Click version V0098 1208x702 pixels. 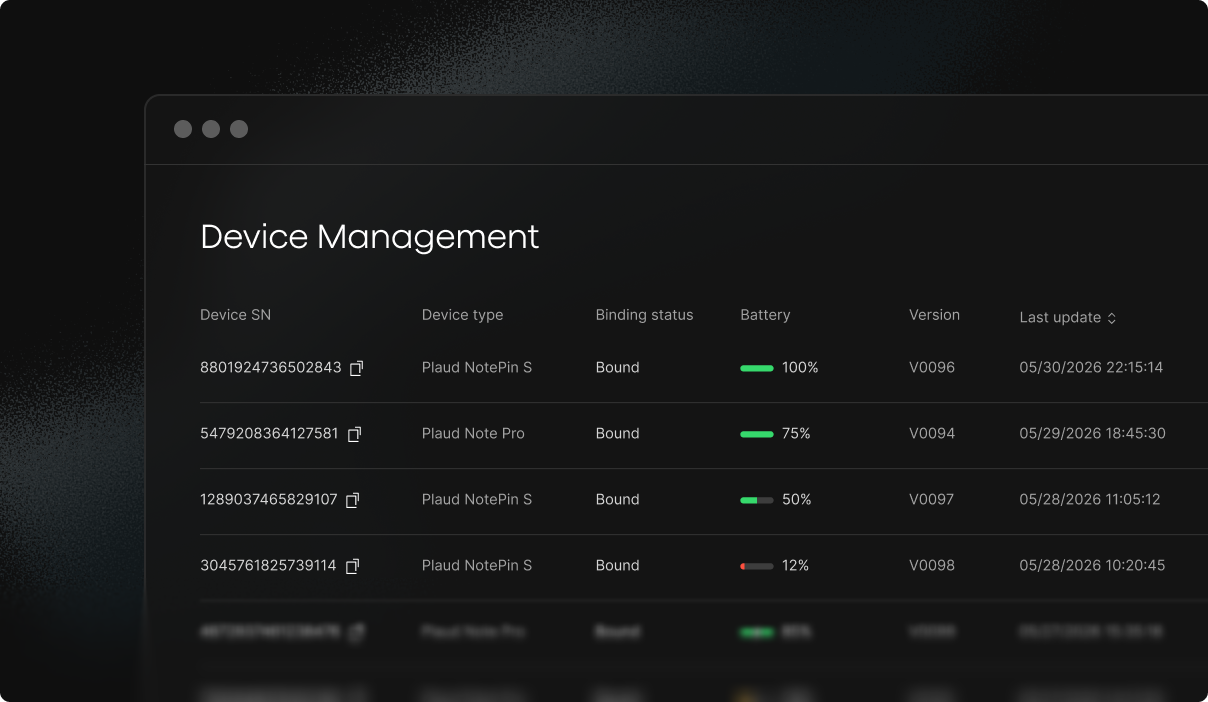pyautogui.click(x=932, y=566)
